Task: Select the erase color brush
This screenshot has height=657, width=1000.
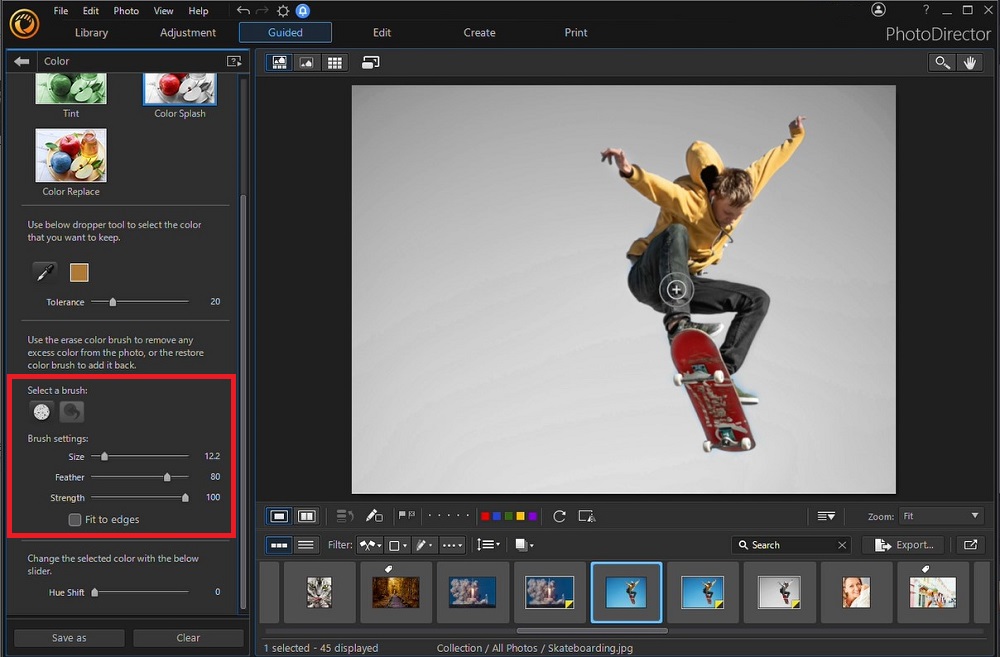Action: pyautogui.click(x=41, y=410)
